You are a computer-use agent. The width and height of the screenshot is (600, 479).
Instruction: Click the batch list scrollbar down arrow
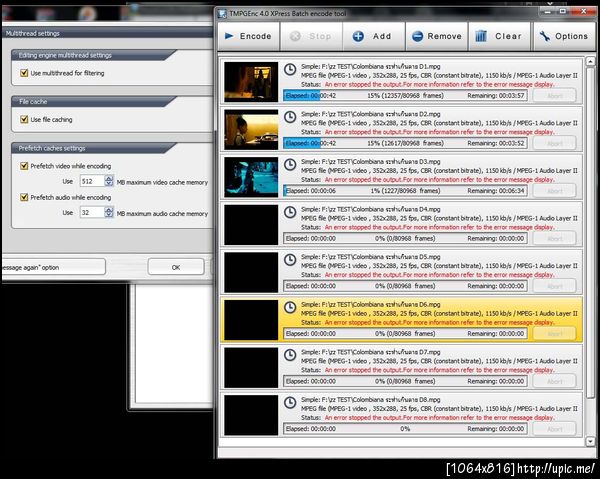coord(590,442)
